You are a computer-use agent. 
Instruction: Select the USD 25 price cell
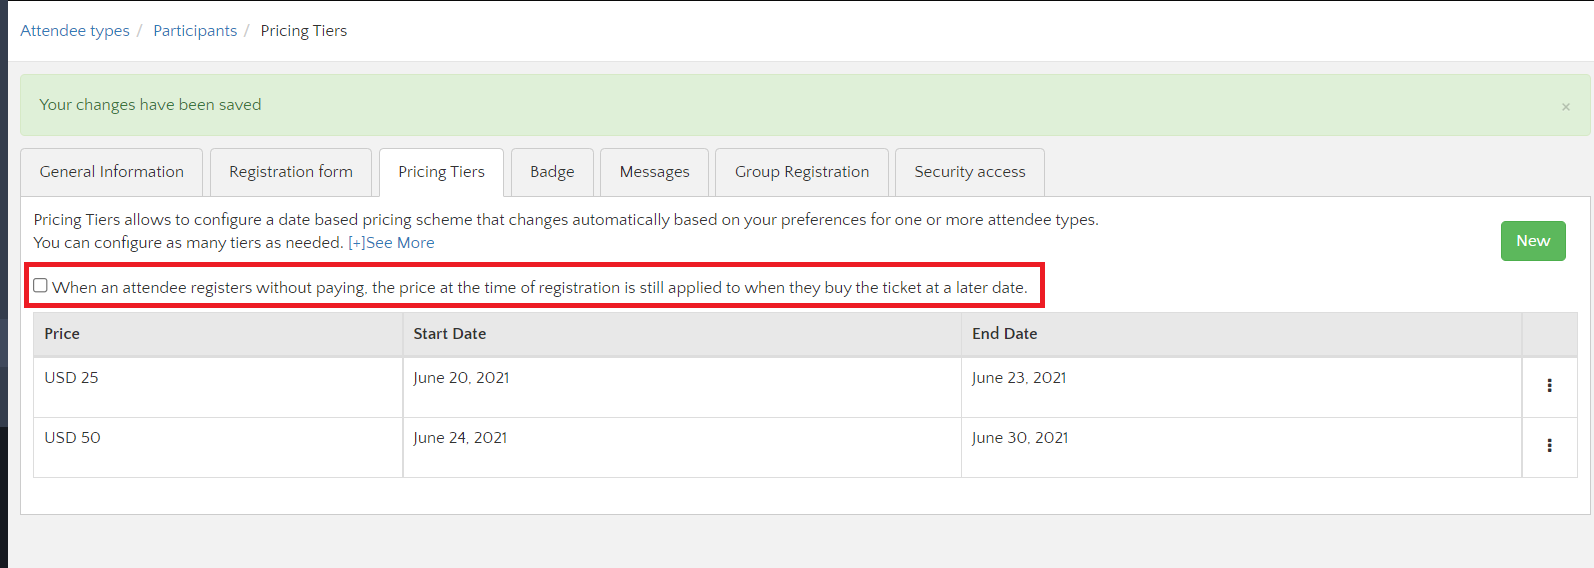click(x=72, y=378)
